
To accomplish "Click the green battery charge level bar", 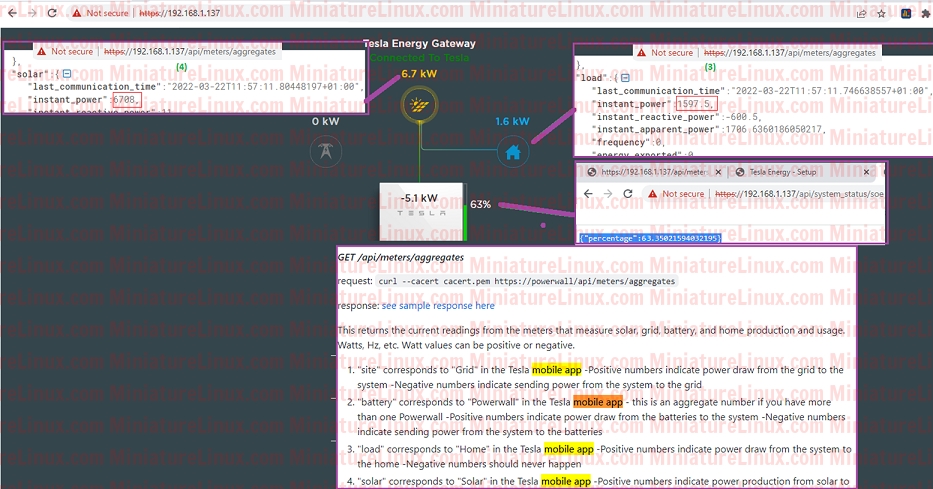I will pyautogui.click(x=465, y=222).
